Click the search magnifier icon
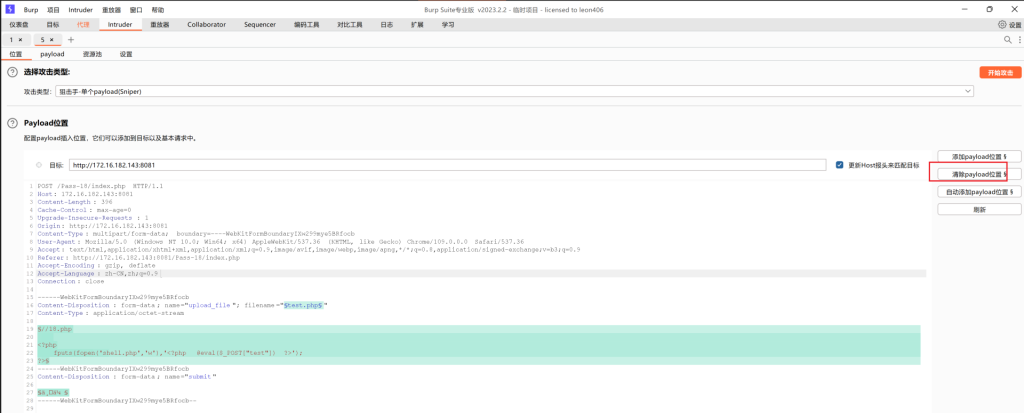This screenshot has height=413, width=1024. click(x=1008, y=40)
